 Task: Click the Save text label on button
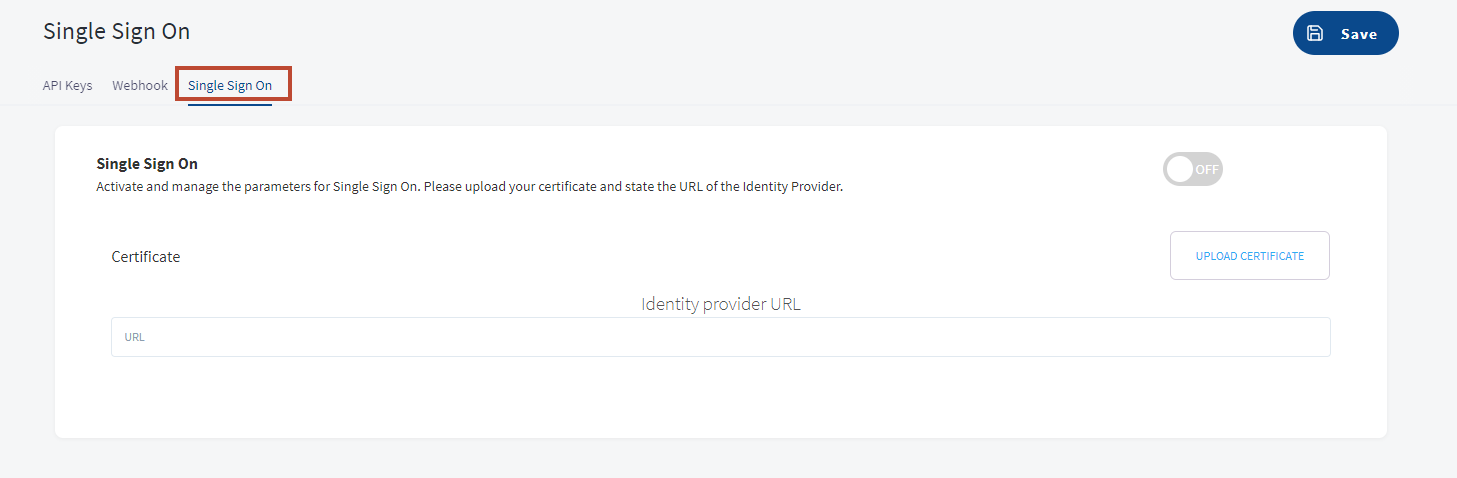(1359, 34)
